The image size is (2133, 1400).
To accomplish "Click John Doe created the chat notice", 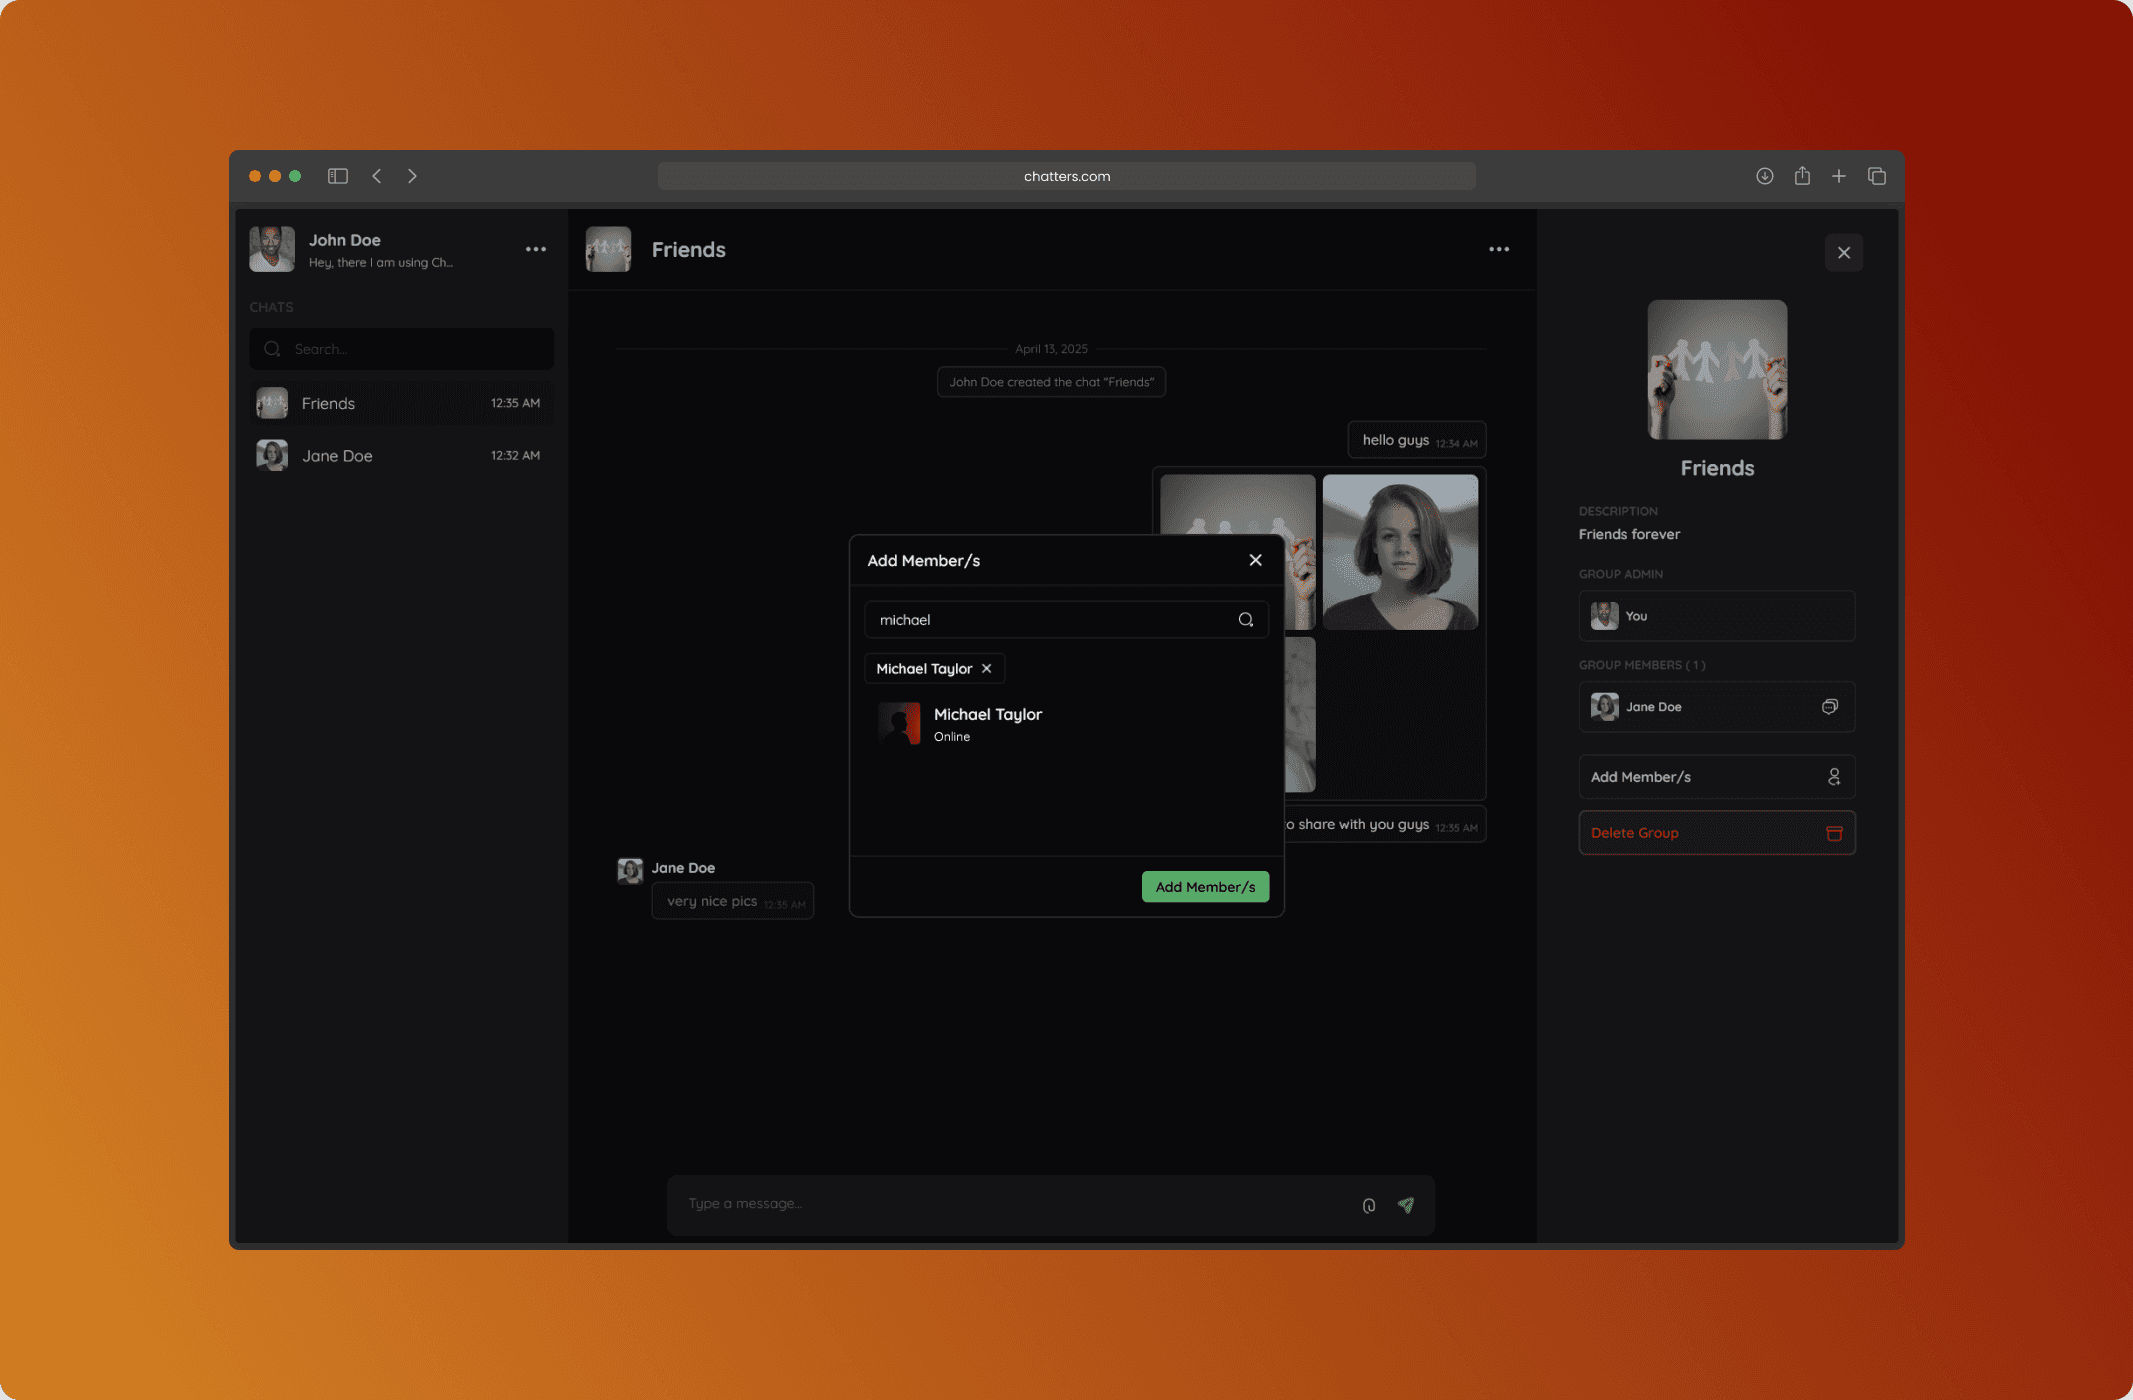I will point(1051,382).
